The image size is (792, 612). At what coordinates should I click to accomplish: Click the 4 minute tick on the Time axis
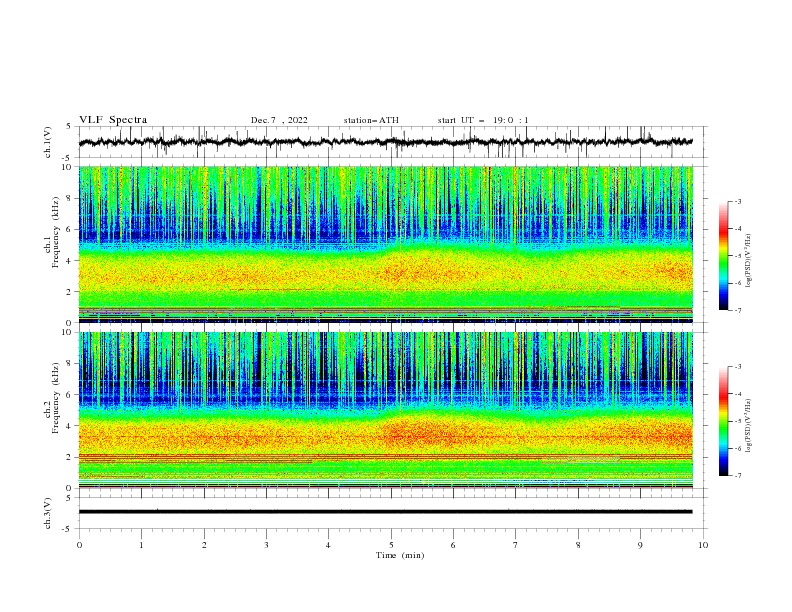[328, 545]
